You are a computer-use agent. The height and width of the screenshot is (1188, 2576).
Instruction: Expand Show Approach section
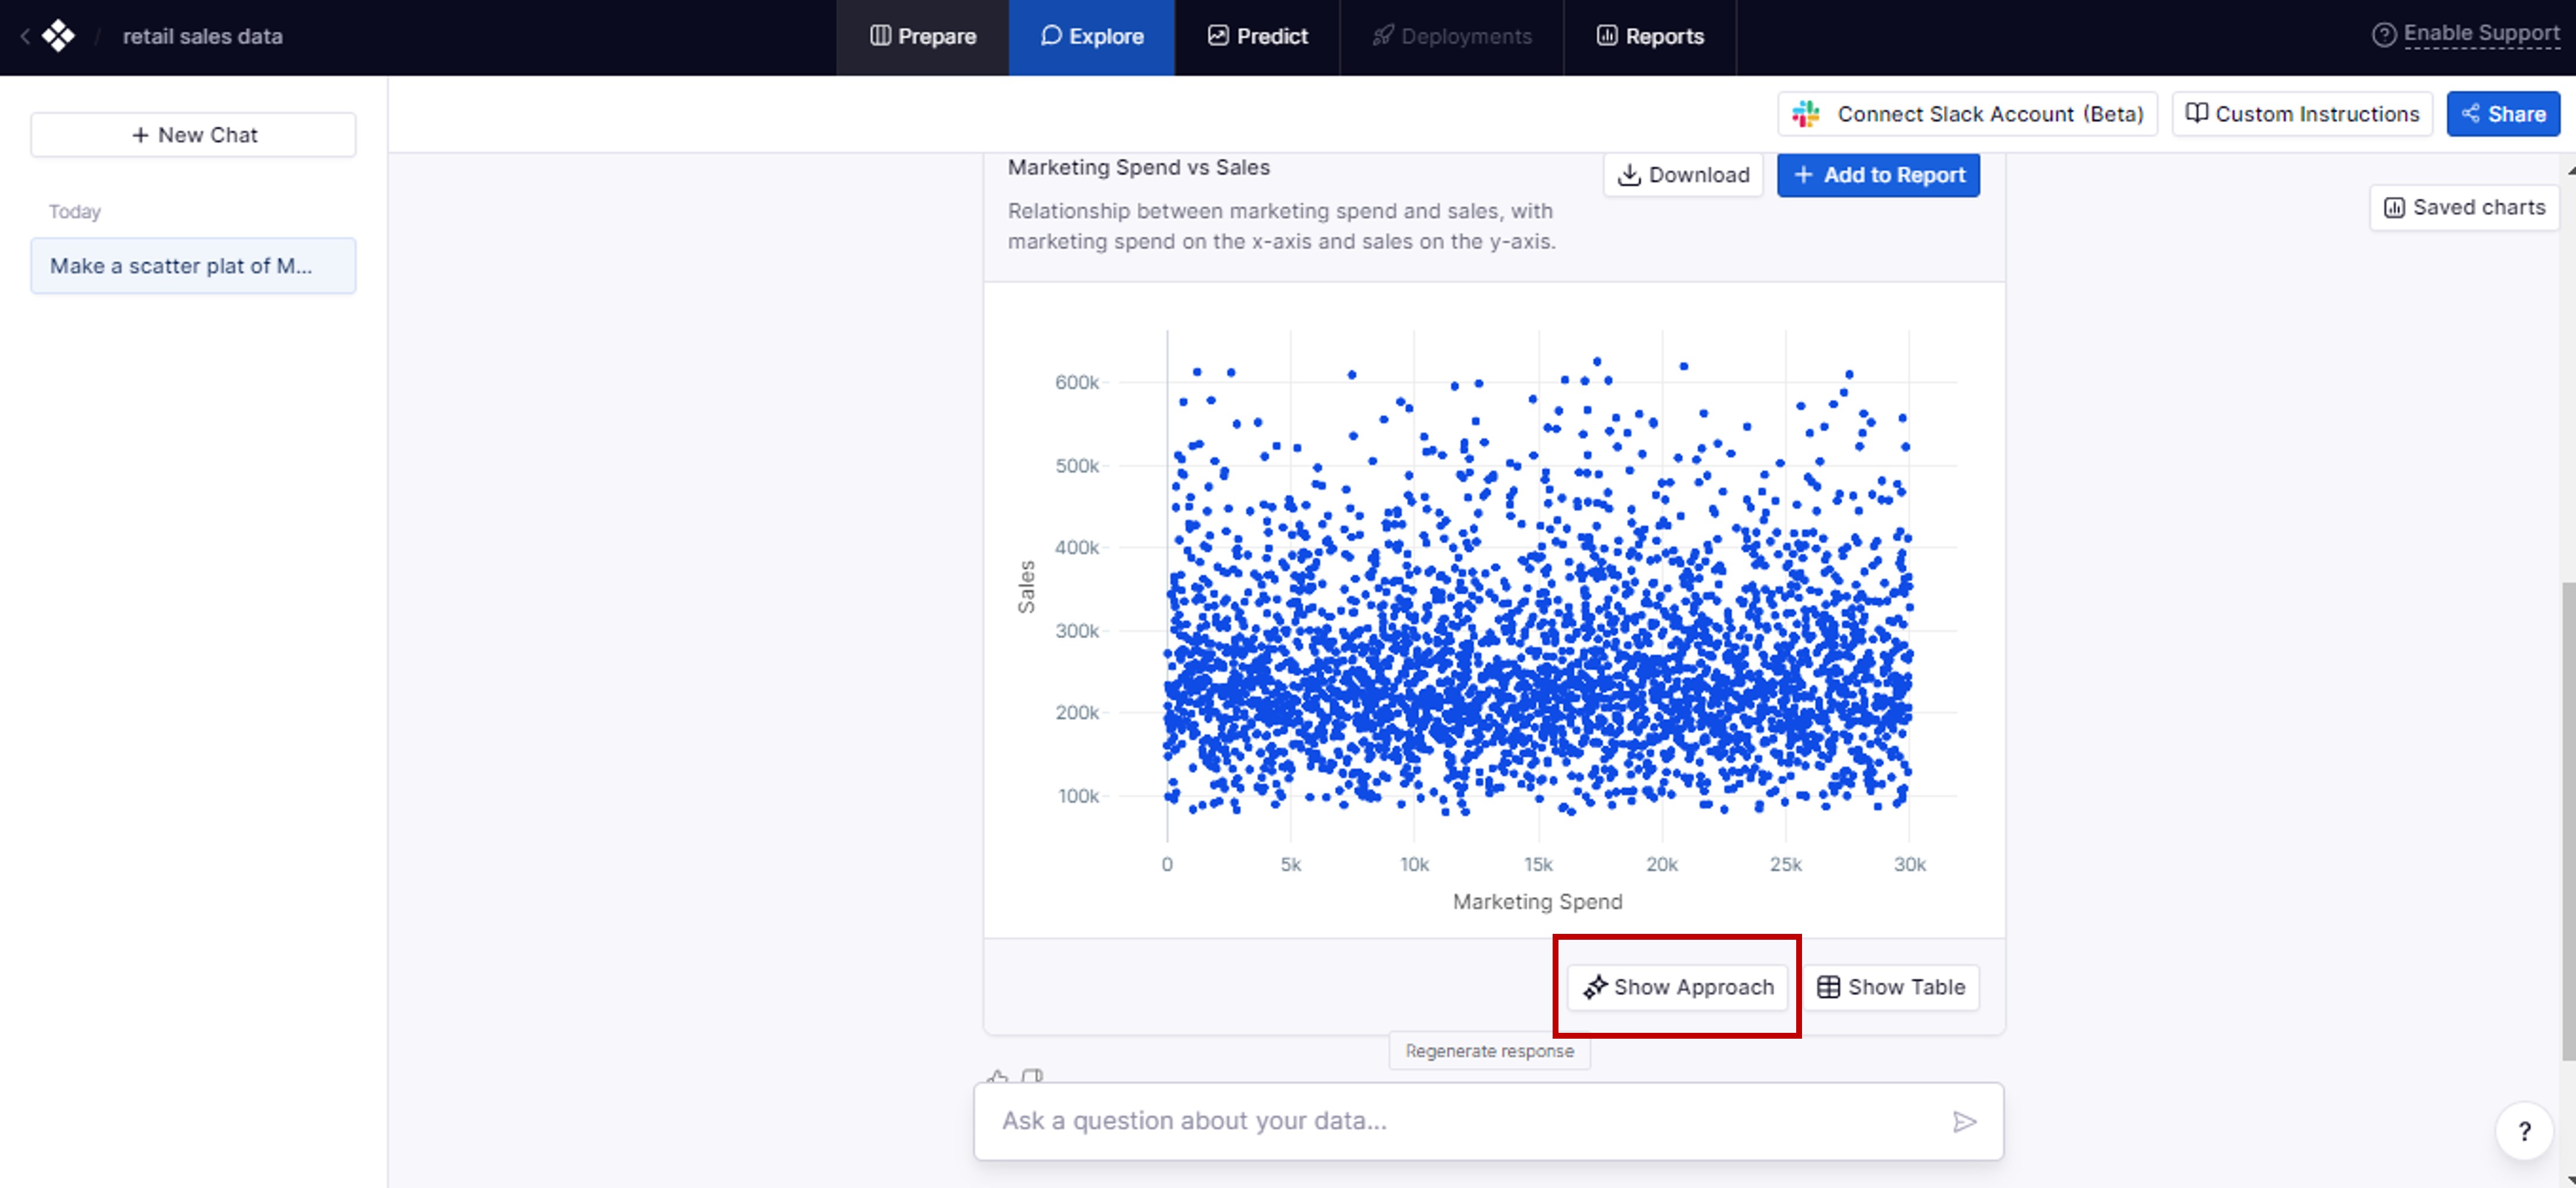tap(1677, 987)
